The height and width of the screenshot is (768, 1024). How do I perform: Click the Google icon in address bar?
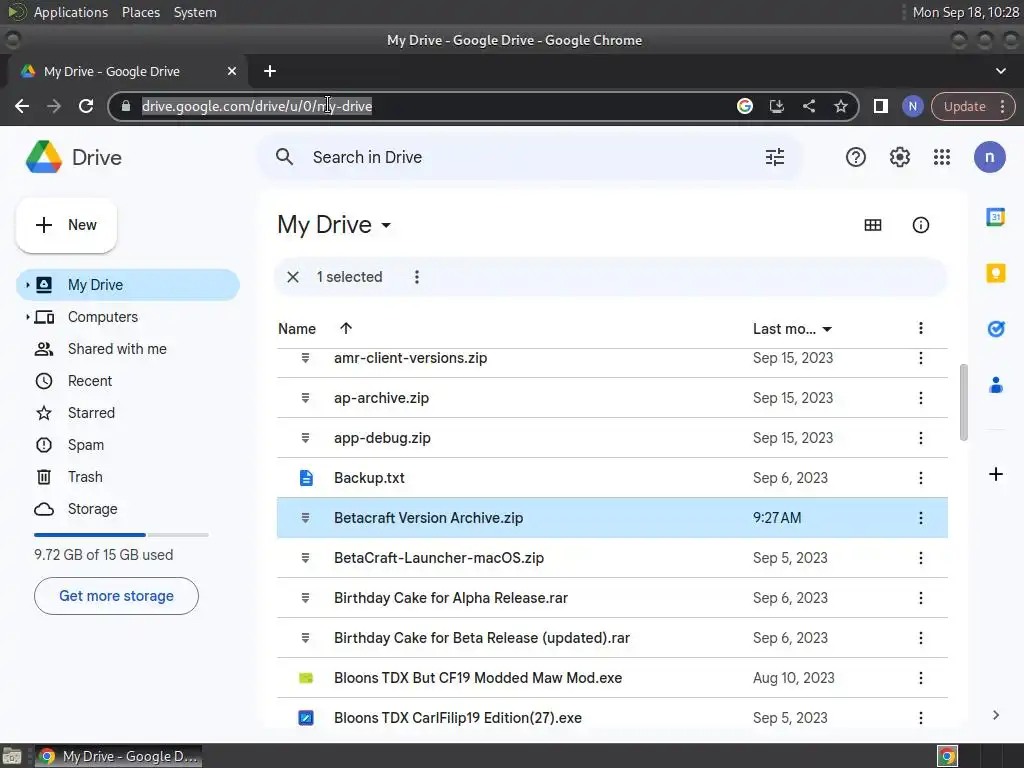tap(744, 106)
